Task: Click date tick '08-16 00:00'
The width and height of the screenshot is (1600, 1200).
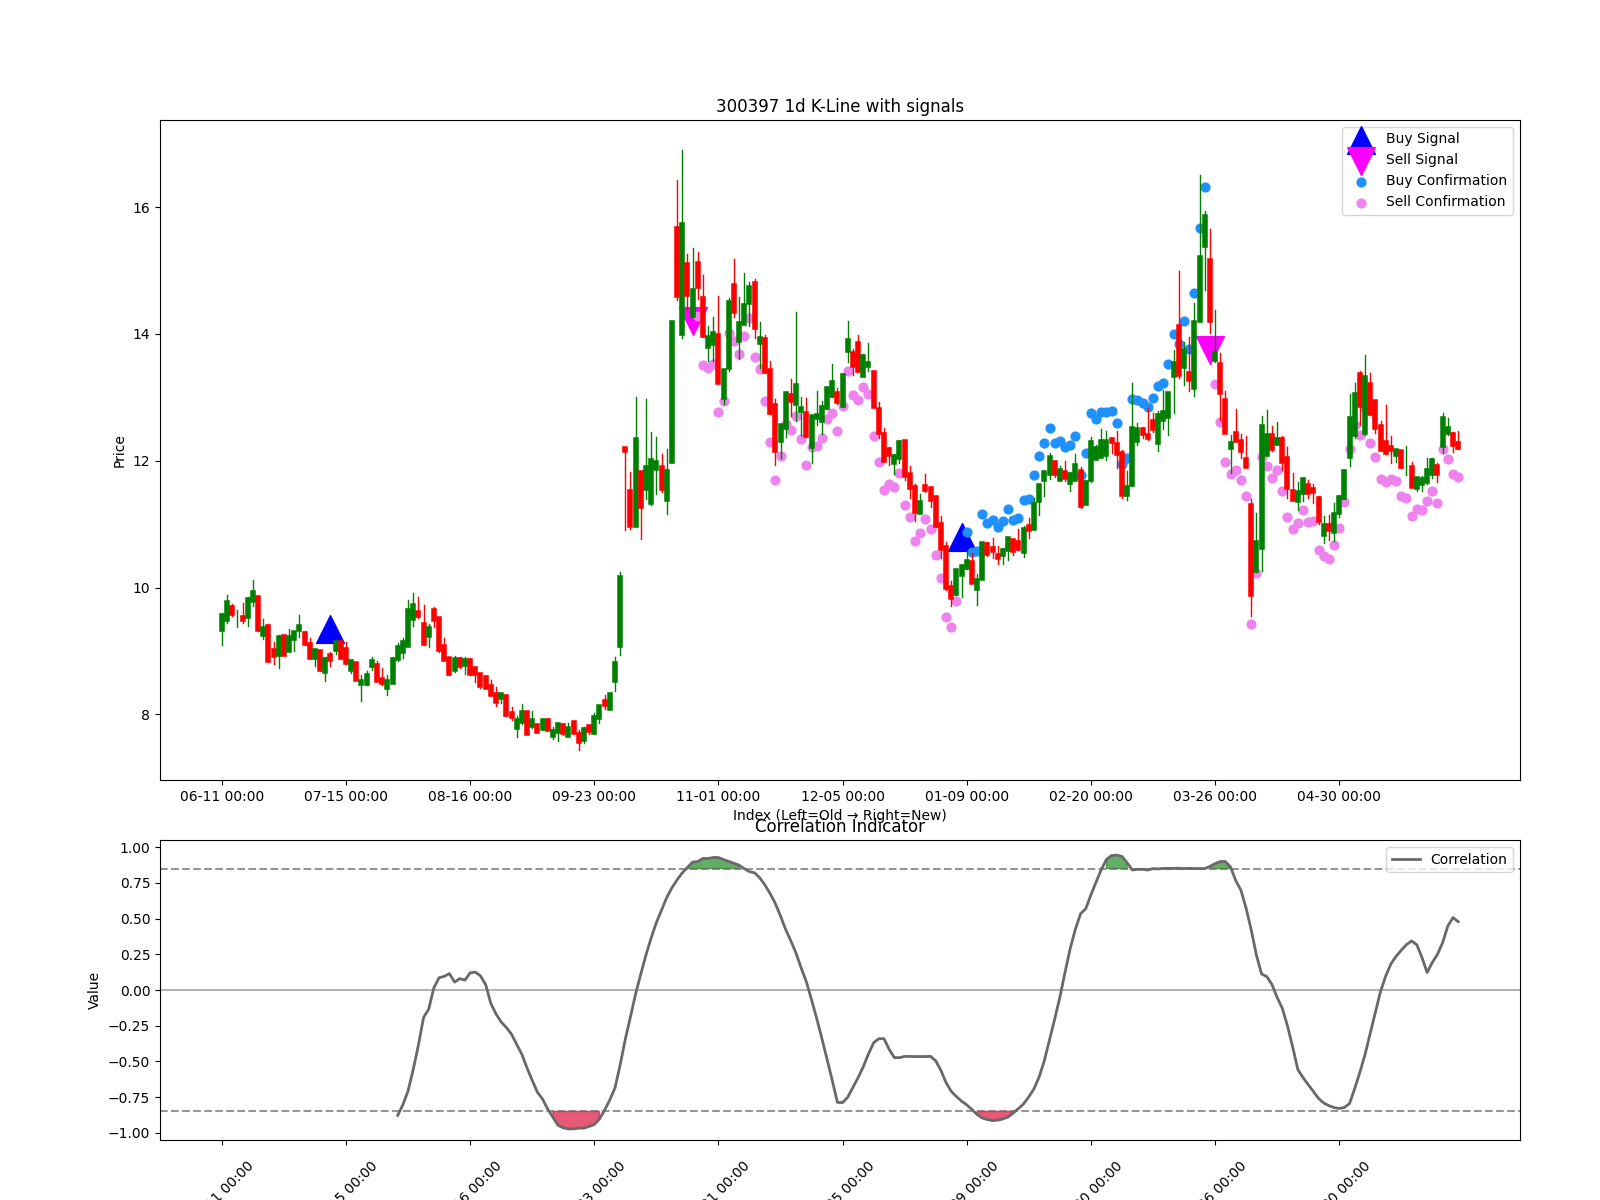Action: (x=470, y=797)
